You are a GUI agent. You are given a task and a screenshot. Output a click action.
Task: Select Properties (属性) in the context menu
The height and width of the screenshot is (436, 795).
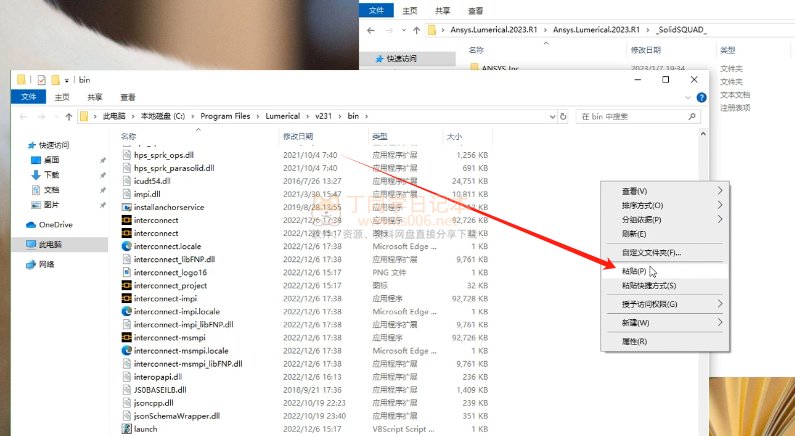(x=634, y=342)
